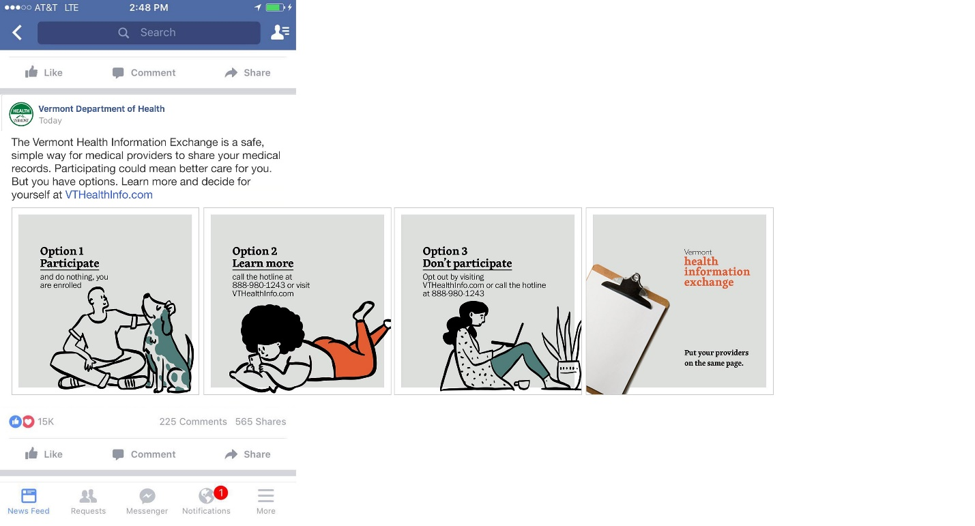Viewport: 975px width, 526px height.
Task: Open the Requests tab
Action: (x=88, y=502)
